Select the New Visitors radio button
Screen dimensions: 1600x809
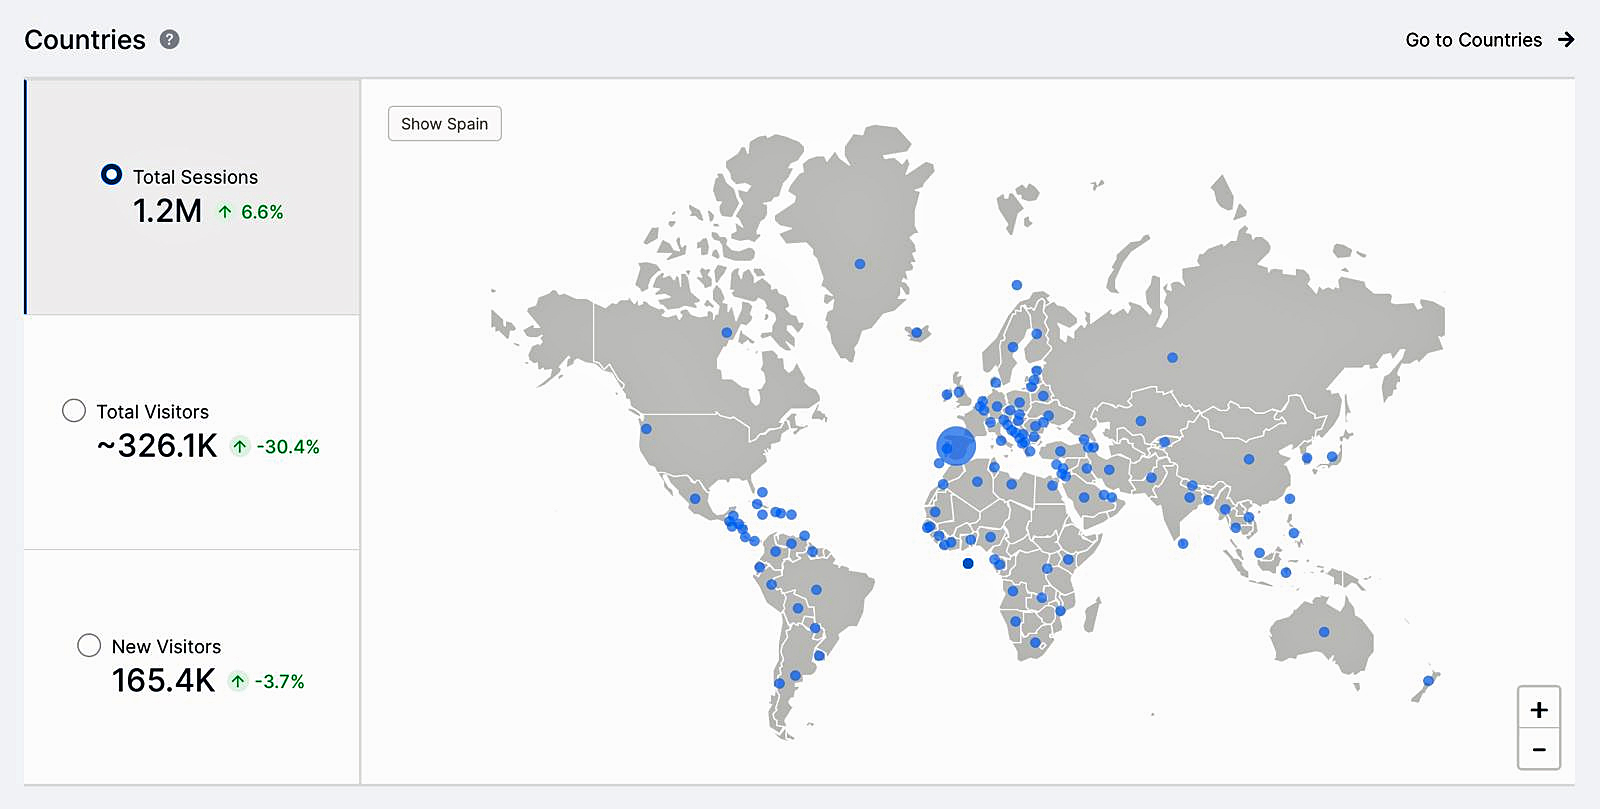coord(89,646)
